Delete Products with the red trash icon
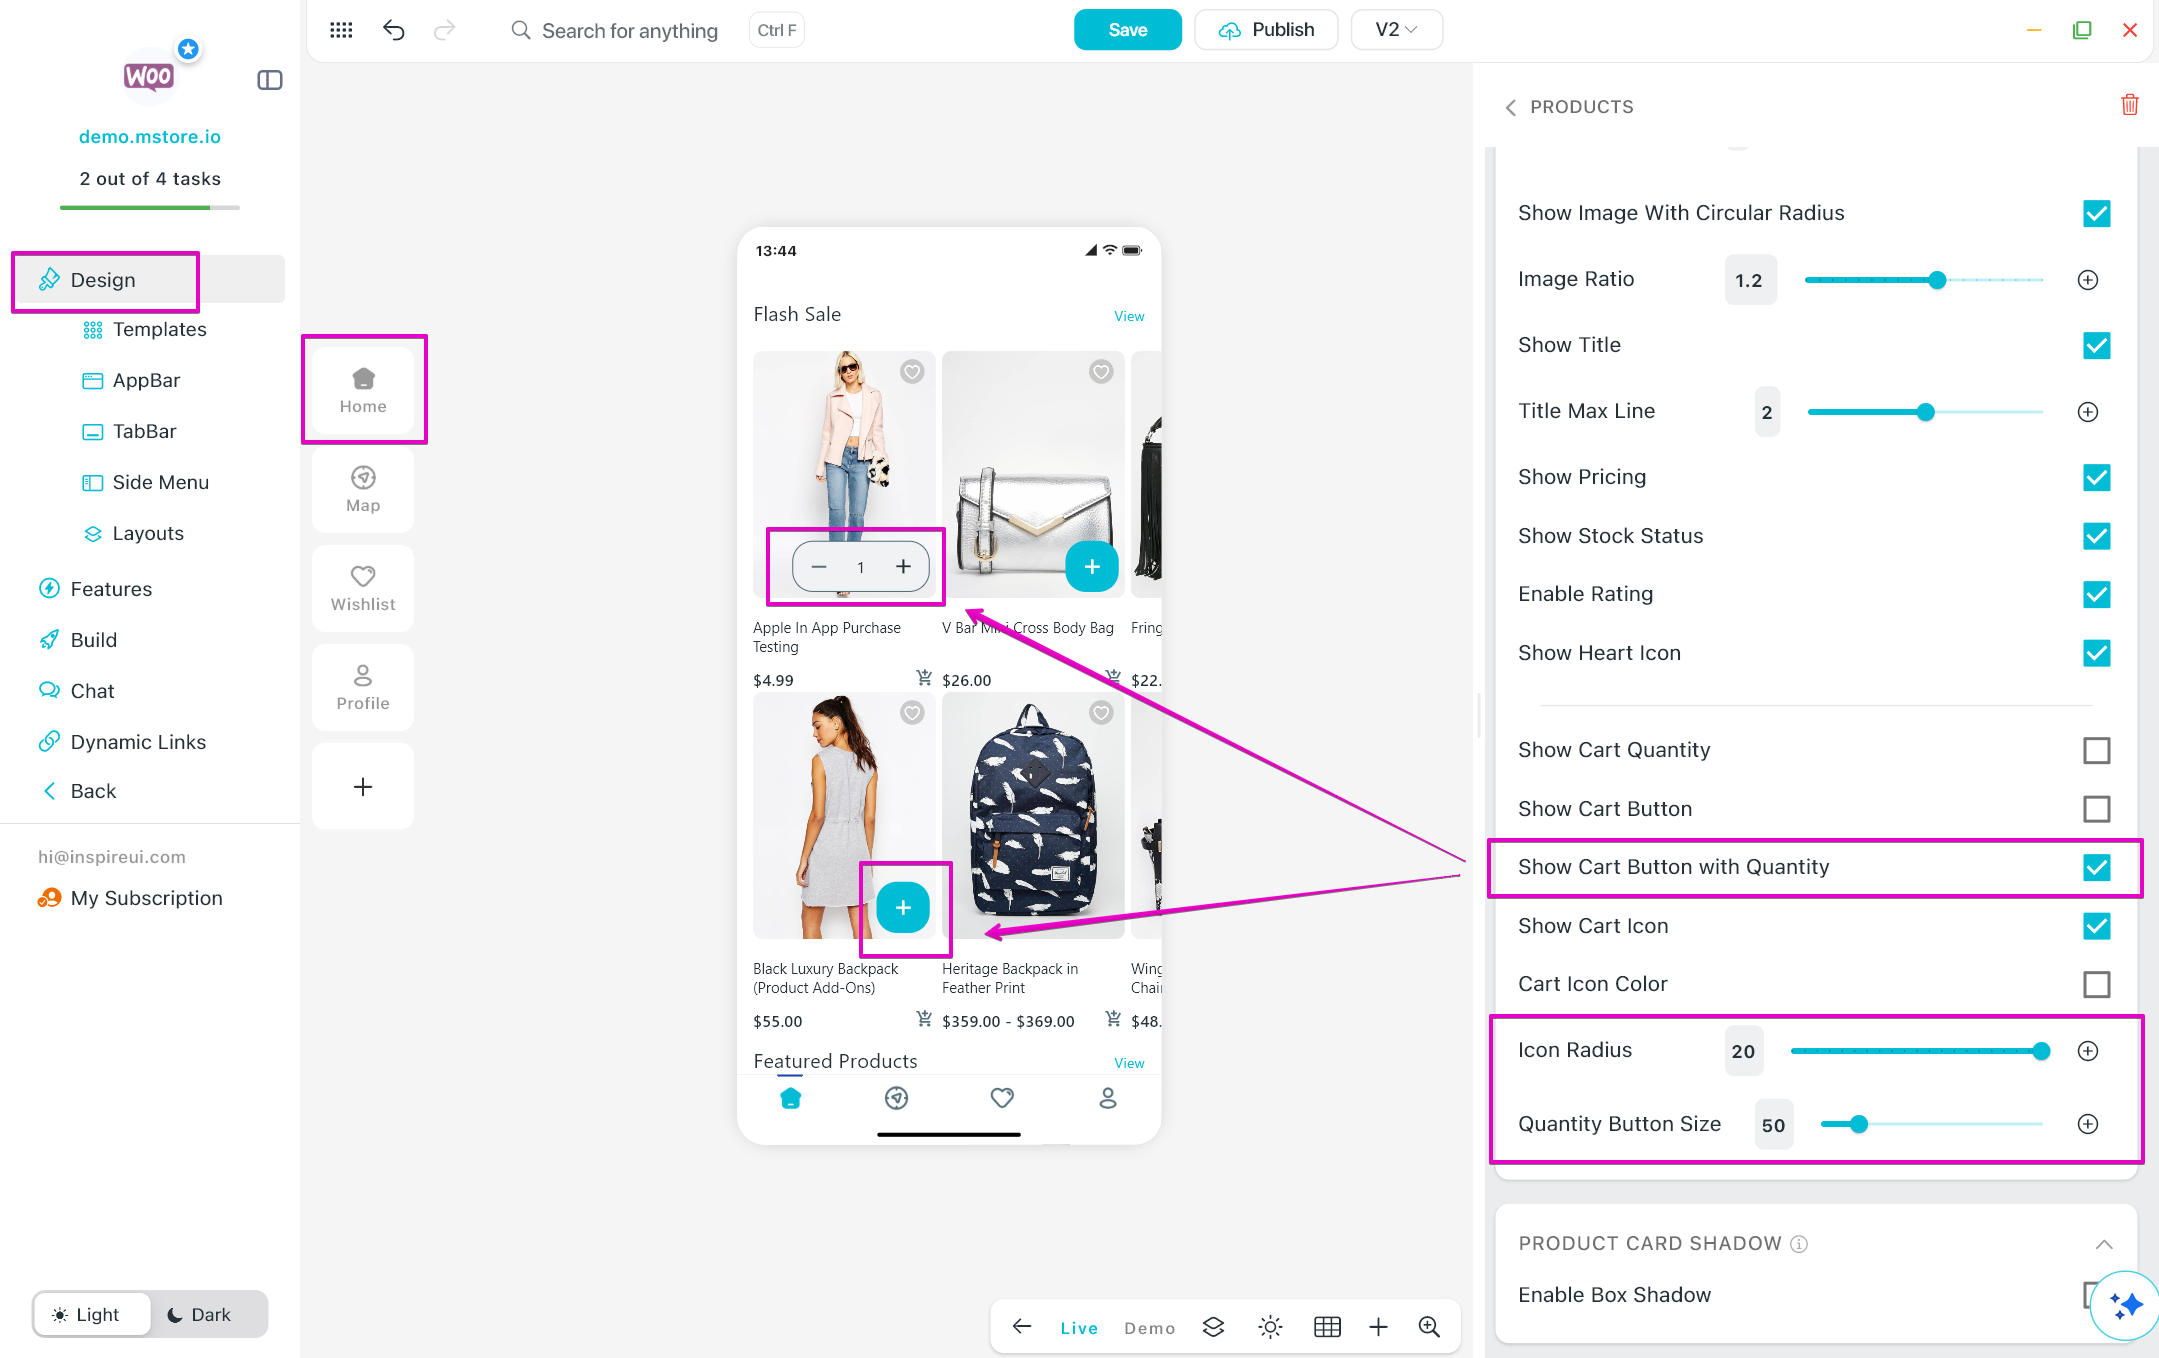 click(2129, 105)
